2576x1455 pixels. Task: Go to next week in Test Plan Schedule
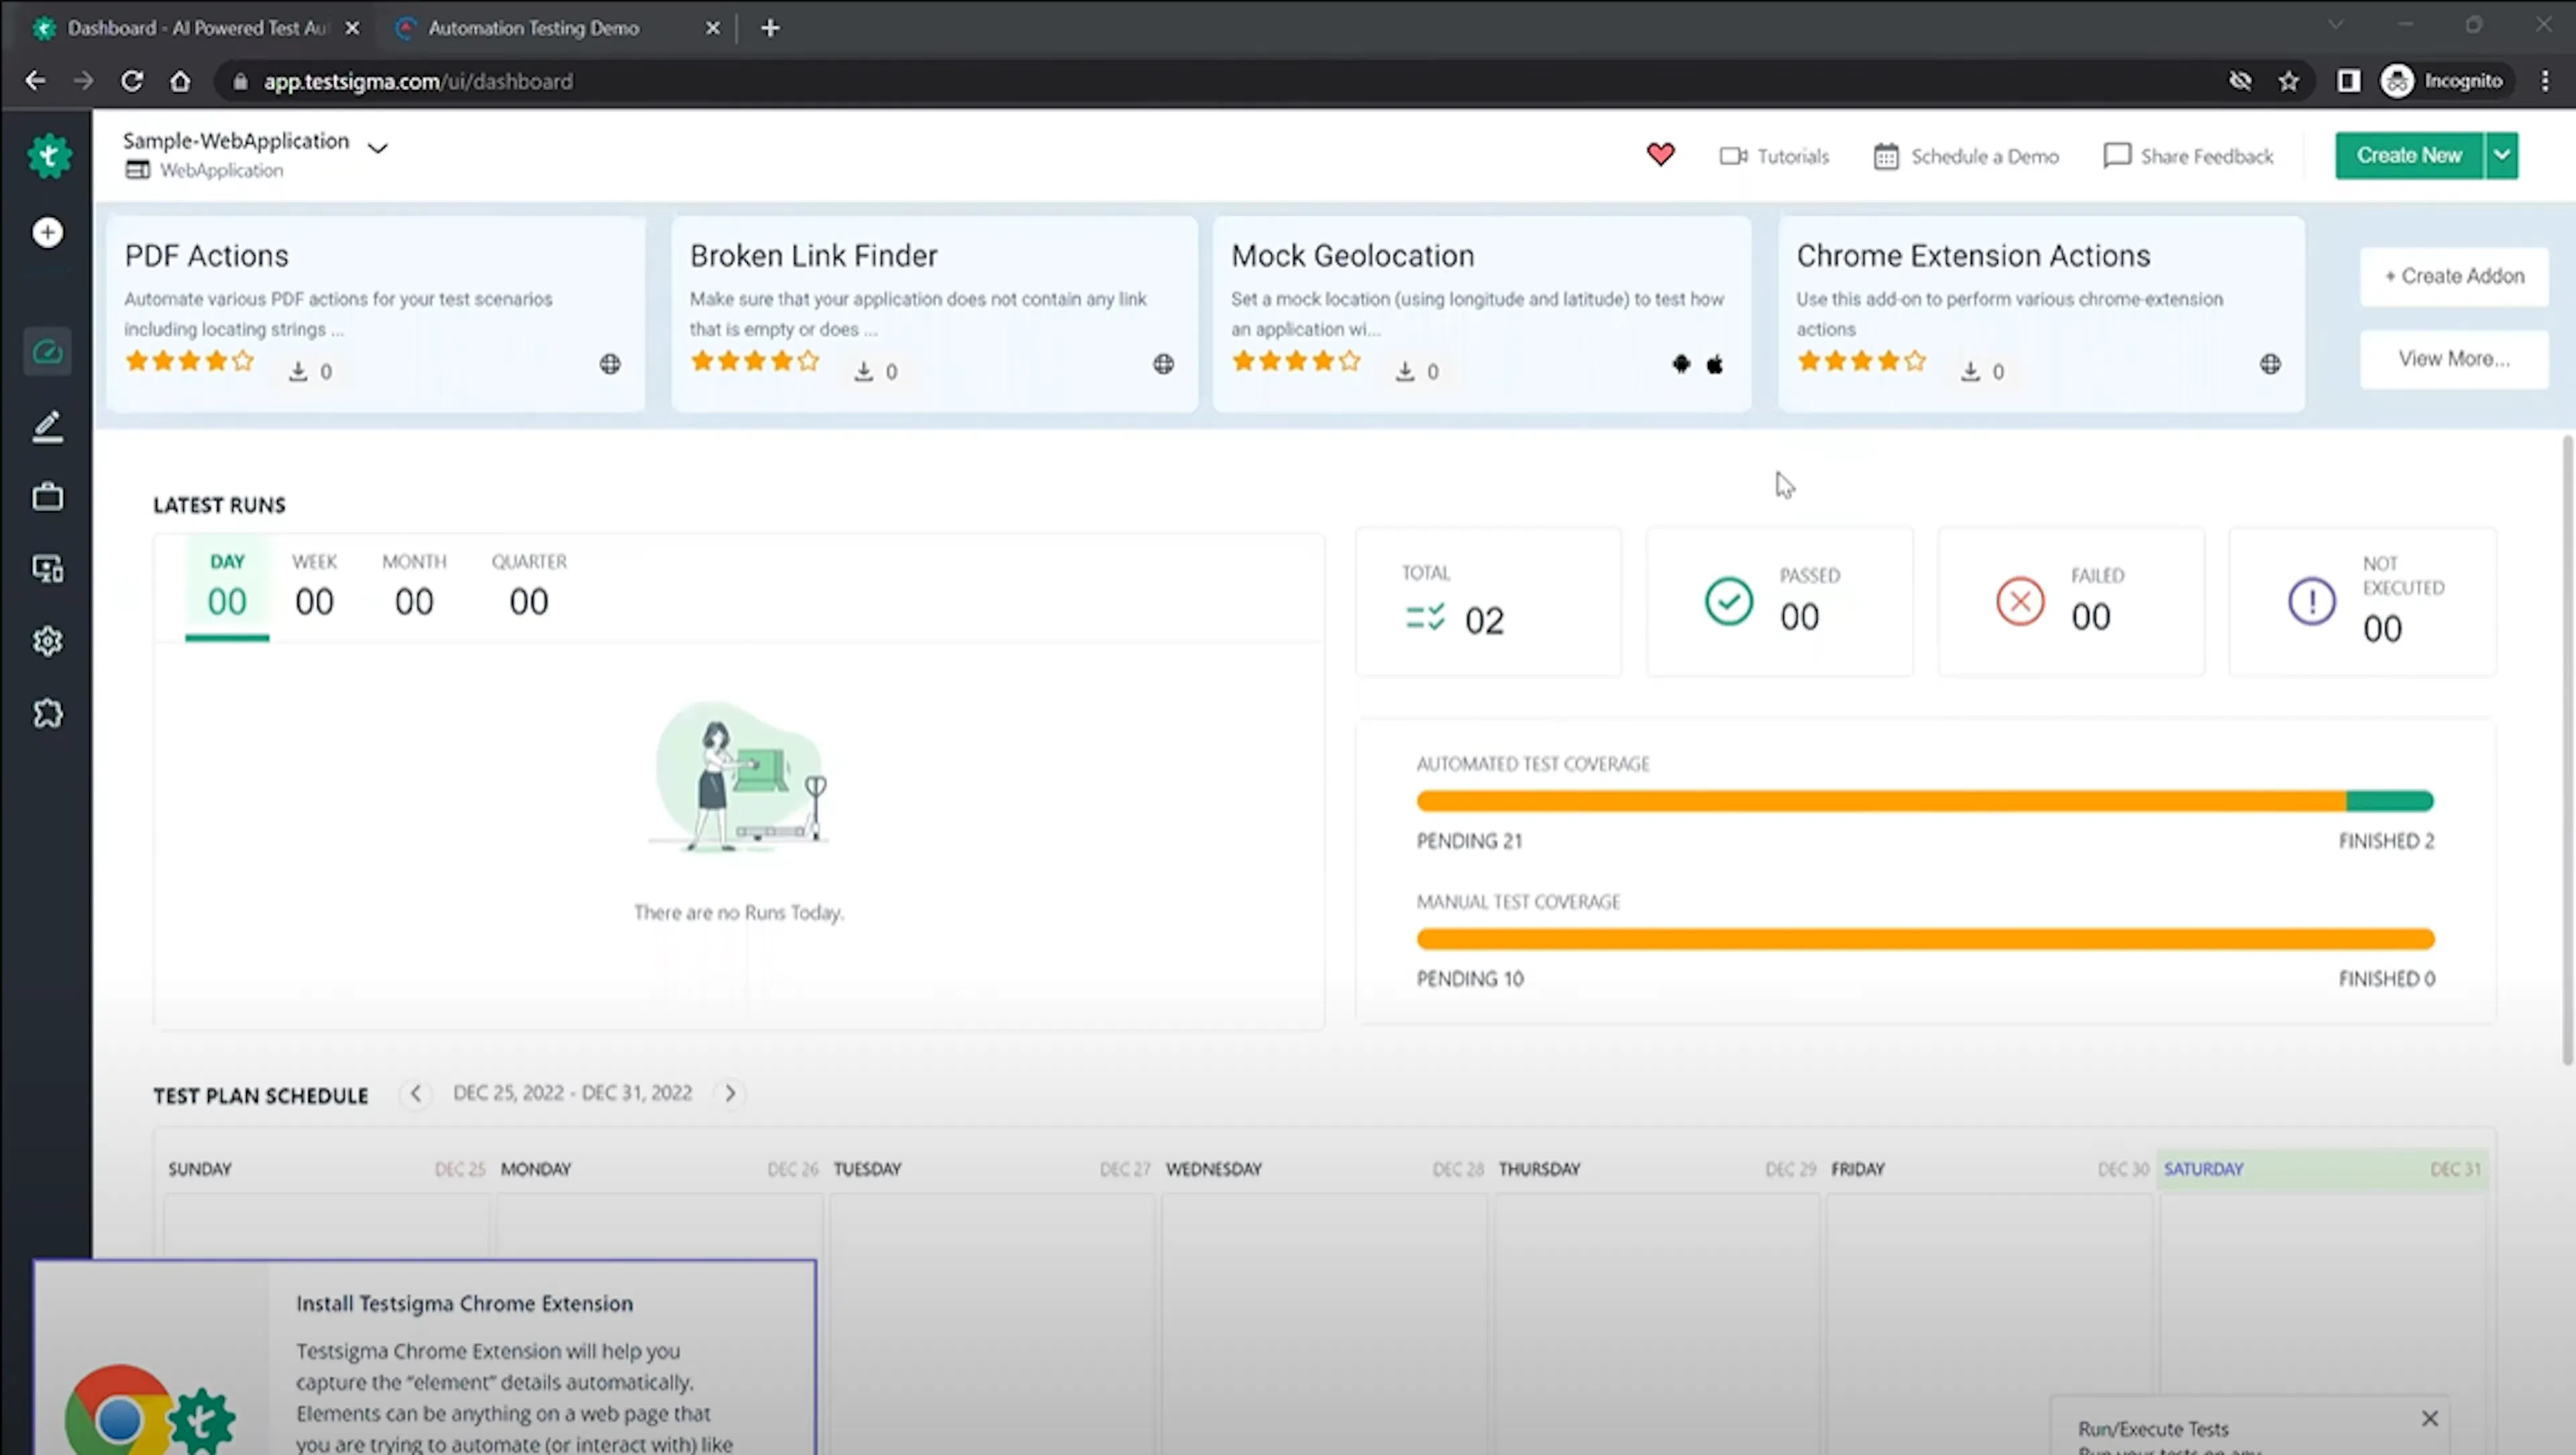(730, 1093)
